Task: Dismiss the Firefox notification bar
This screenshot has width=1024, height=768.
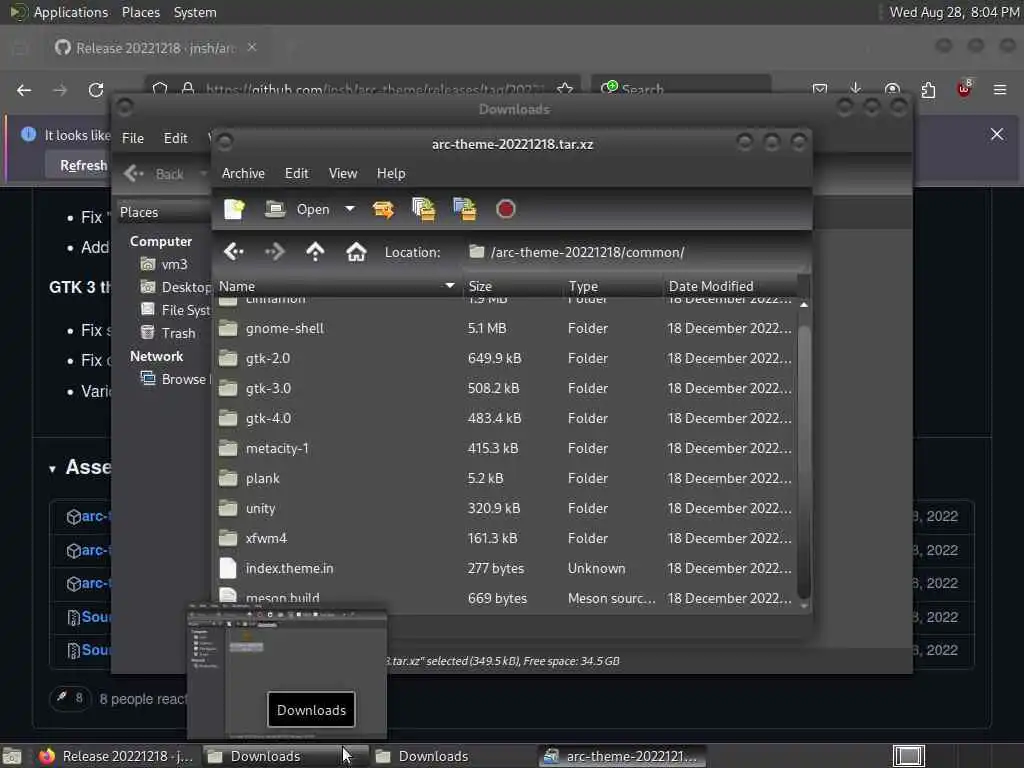Action: coord(997,135)
